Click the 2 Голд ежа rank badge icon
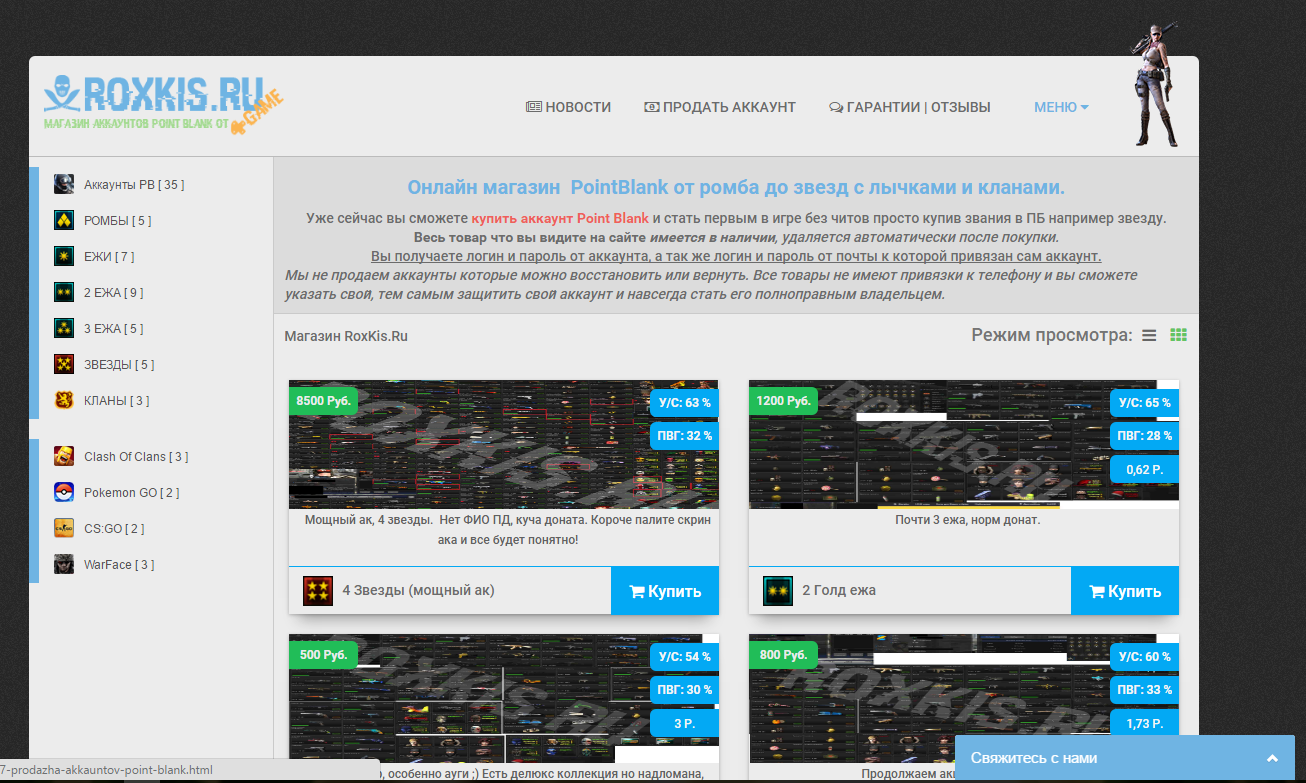 coord(778,590)
